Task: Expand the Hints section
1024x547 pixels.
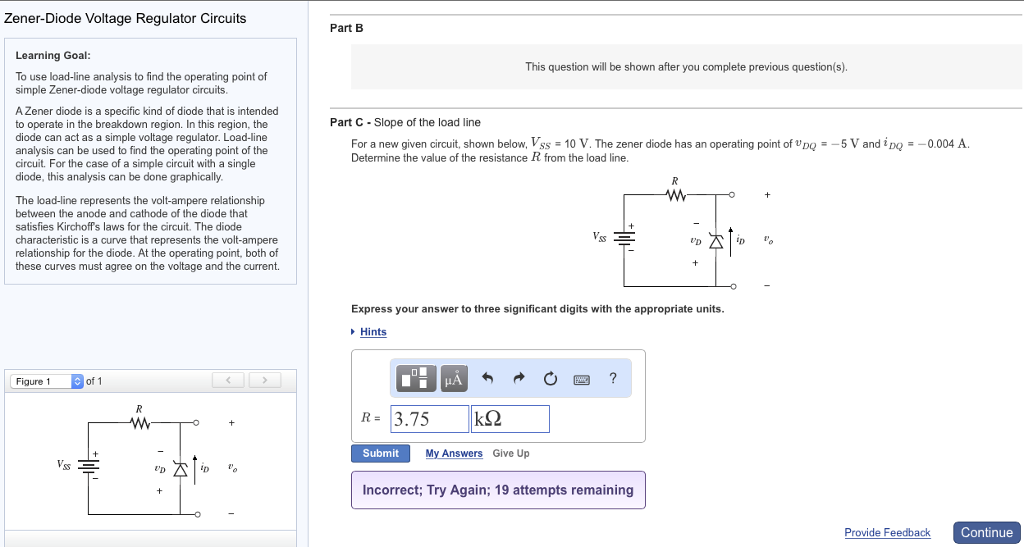Action: (x=372, y=332)
